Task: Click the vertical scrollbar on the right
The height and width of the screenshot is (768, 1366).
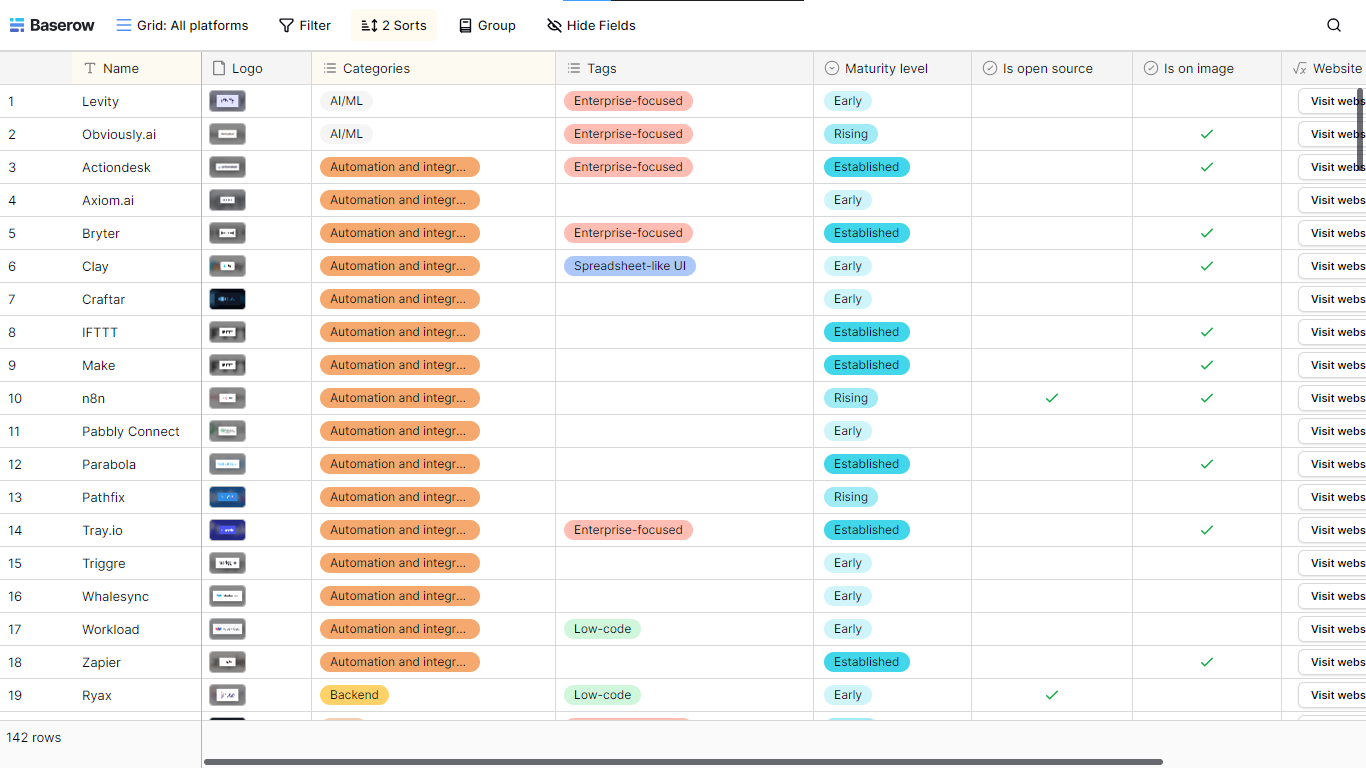Action: pos(1360,128)
